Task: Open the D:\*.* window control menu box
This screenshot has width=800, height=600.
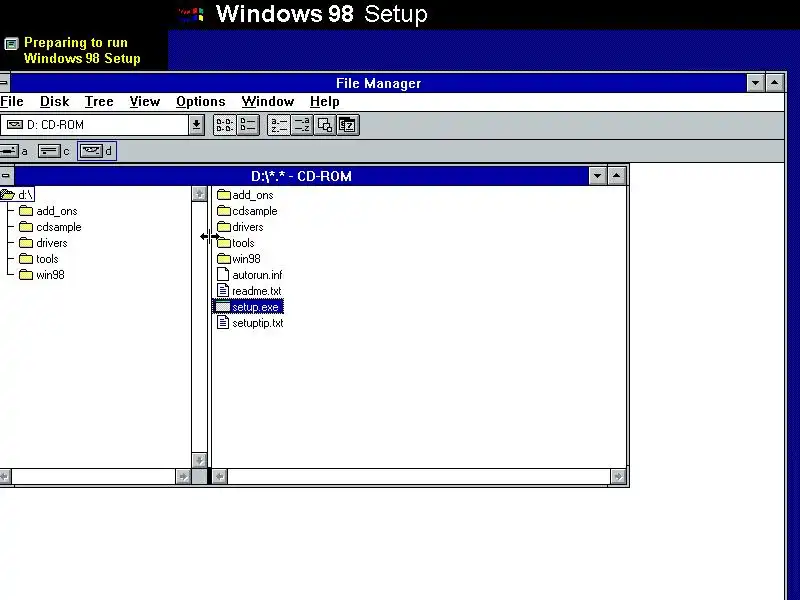Action: coord(6,176)
